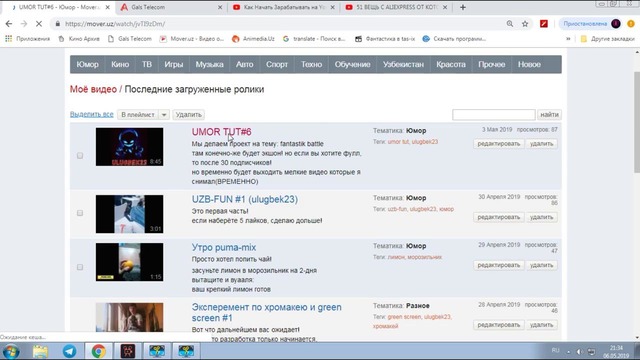640x360 pixels.
Task: Click the red extension icon in toolbar
Action: pos(544,24)
